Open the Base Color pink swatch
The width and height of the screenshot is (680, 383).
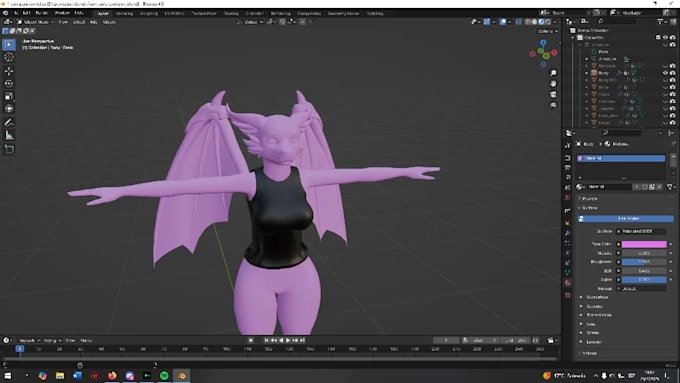pos(644,244)
